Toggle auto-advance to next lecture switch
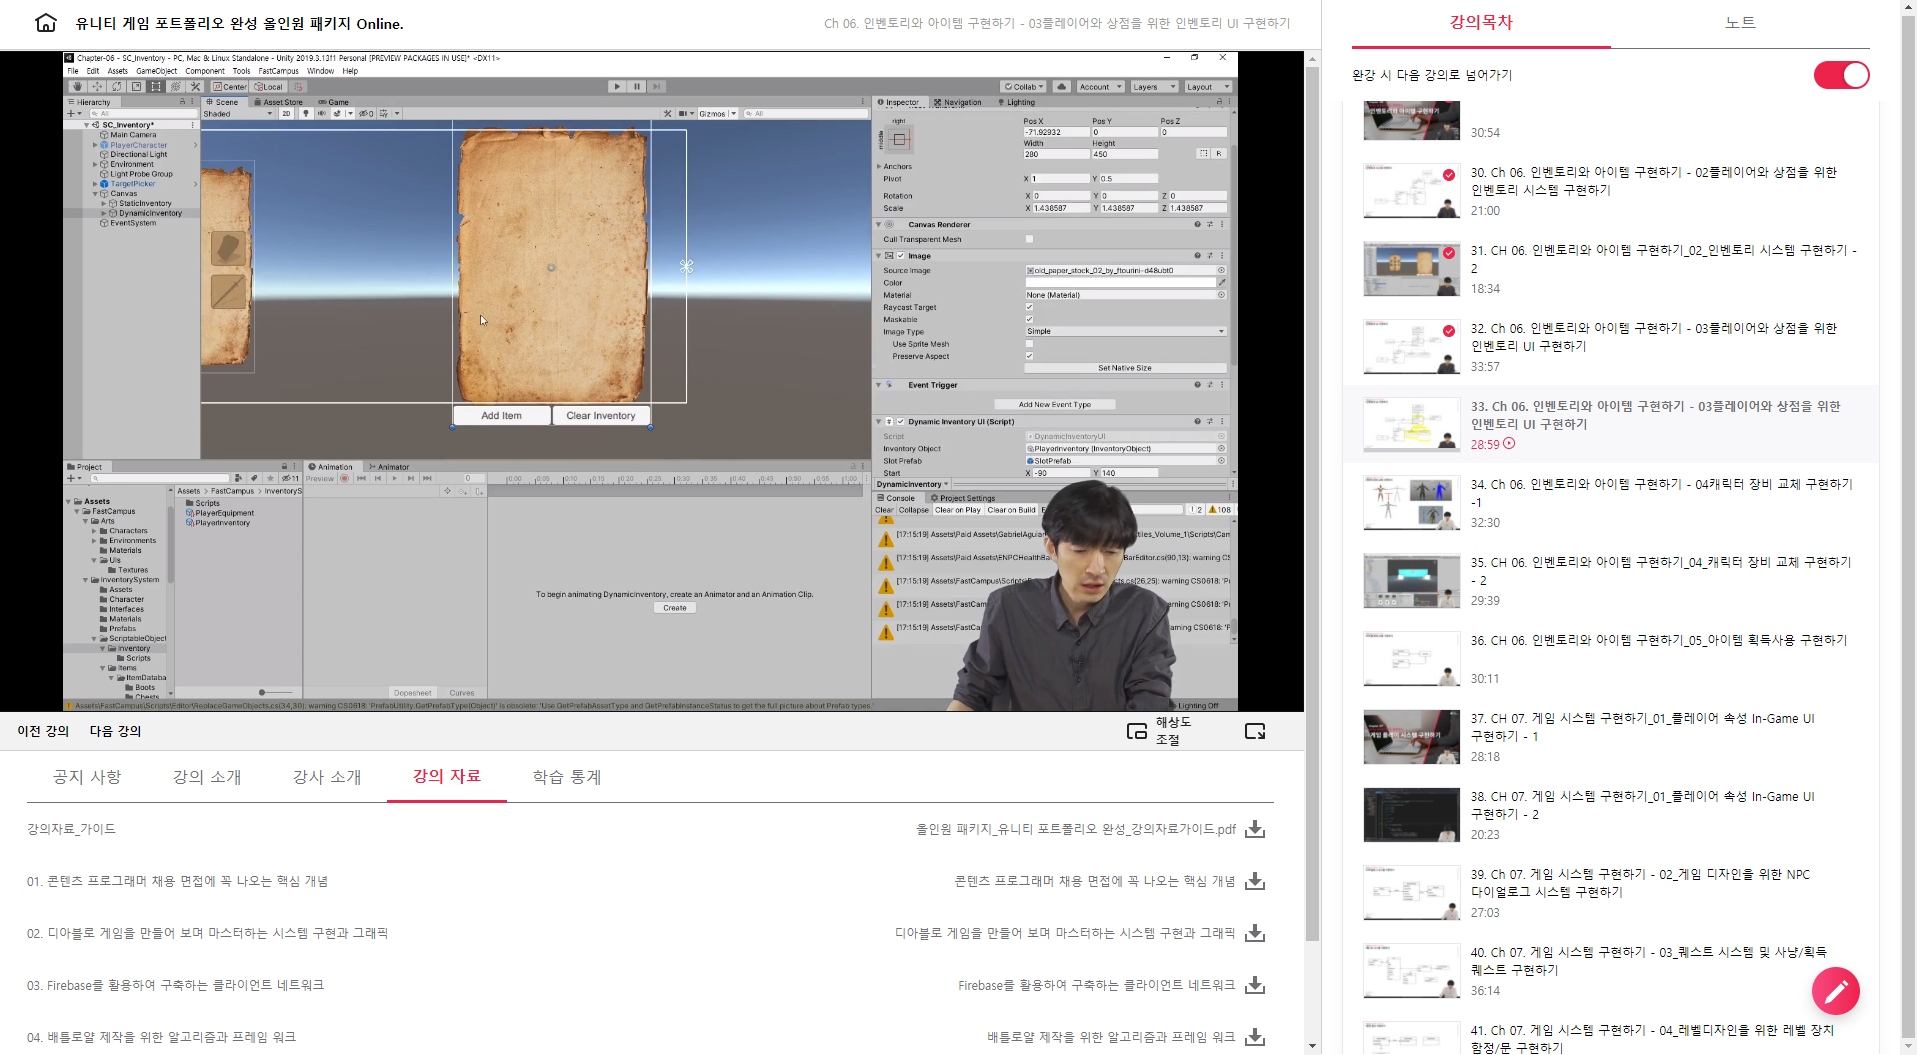1917x1055 pixels. pos(1841,75)
